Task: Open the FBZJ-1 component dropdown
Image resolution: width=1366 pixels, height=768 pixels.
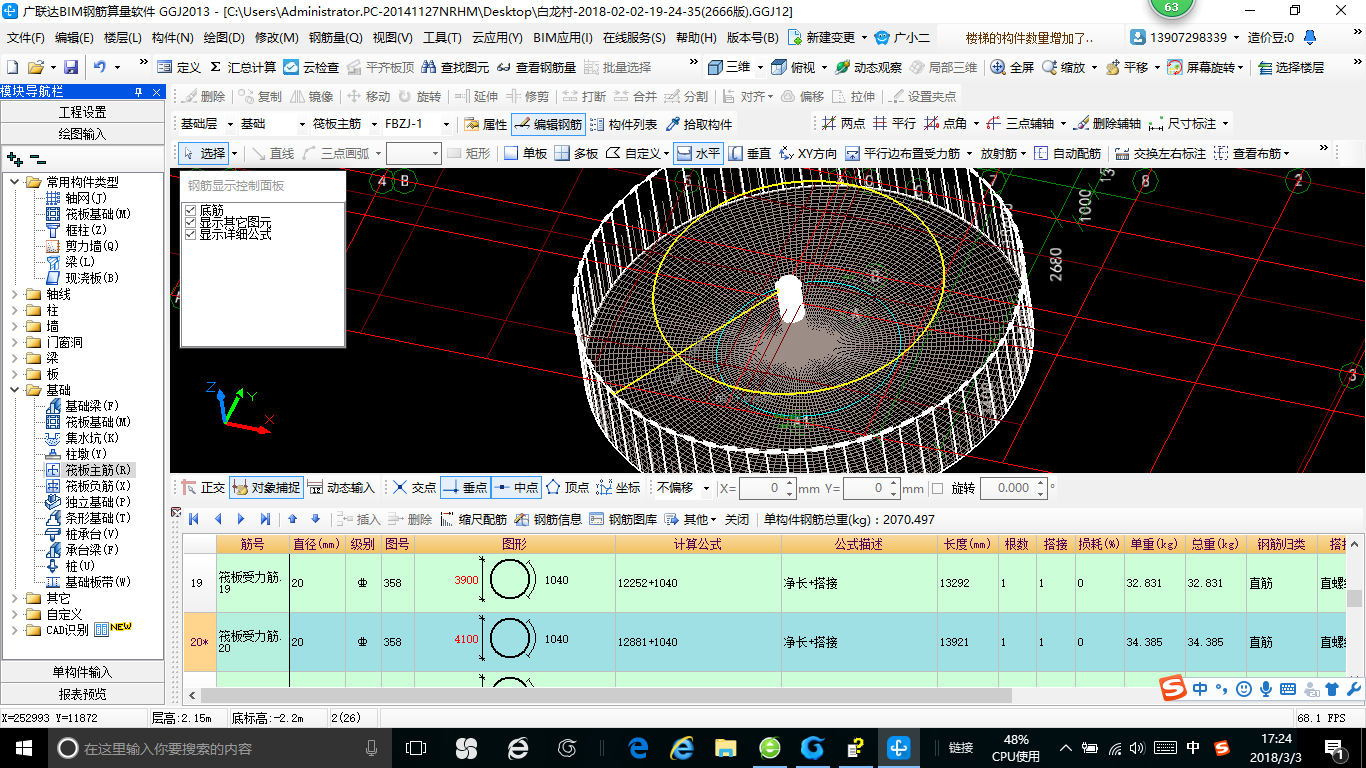Action: 447,124
